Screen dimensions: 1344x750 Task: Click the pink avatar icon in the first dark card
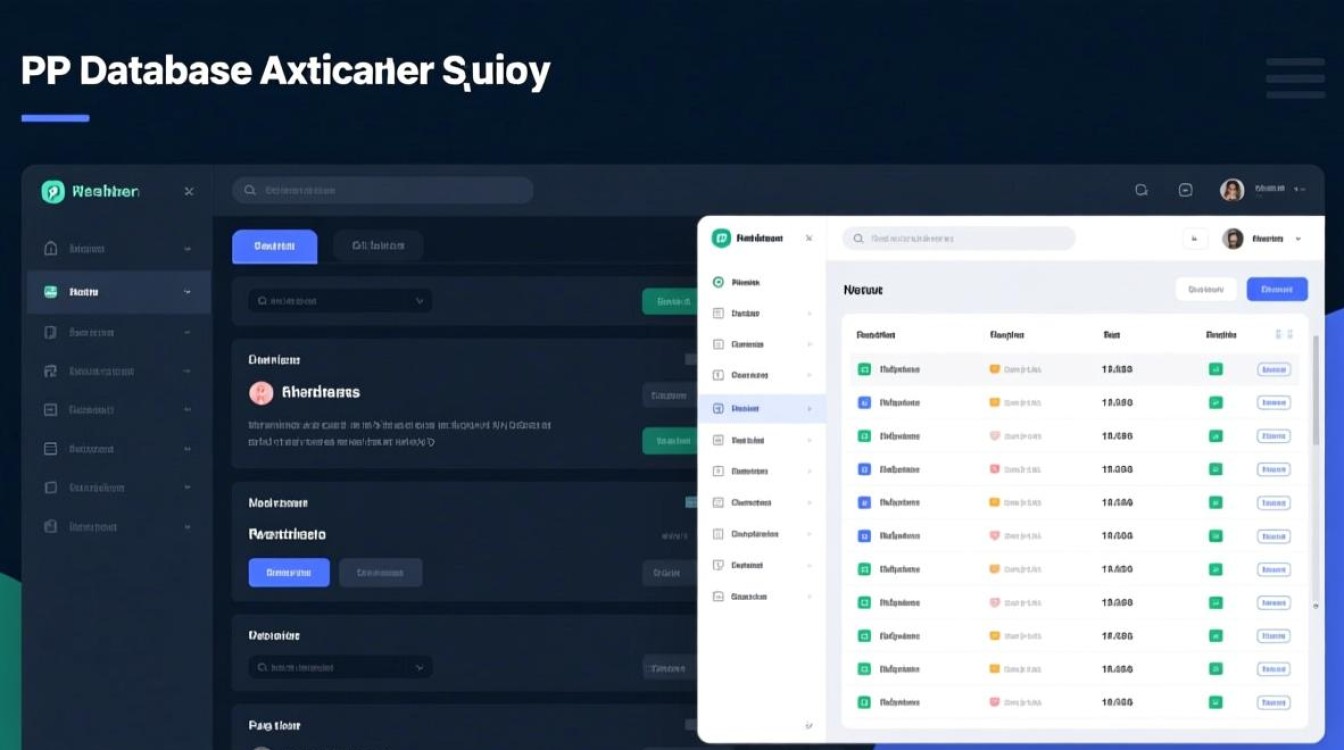260,393
